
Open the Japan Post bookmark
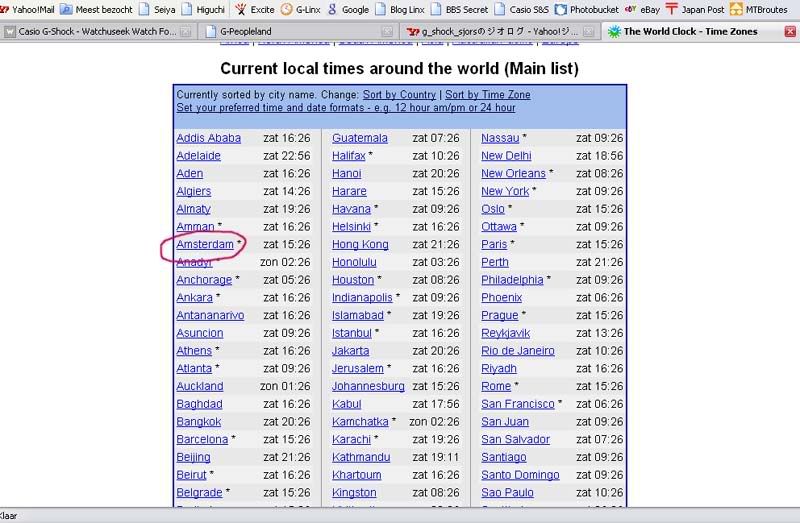694,9
